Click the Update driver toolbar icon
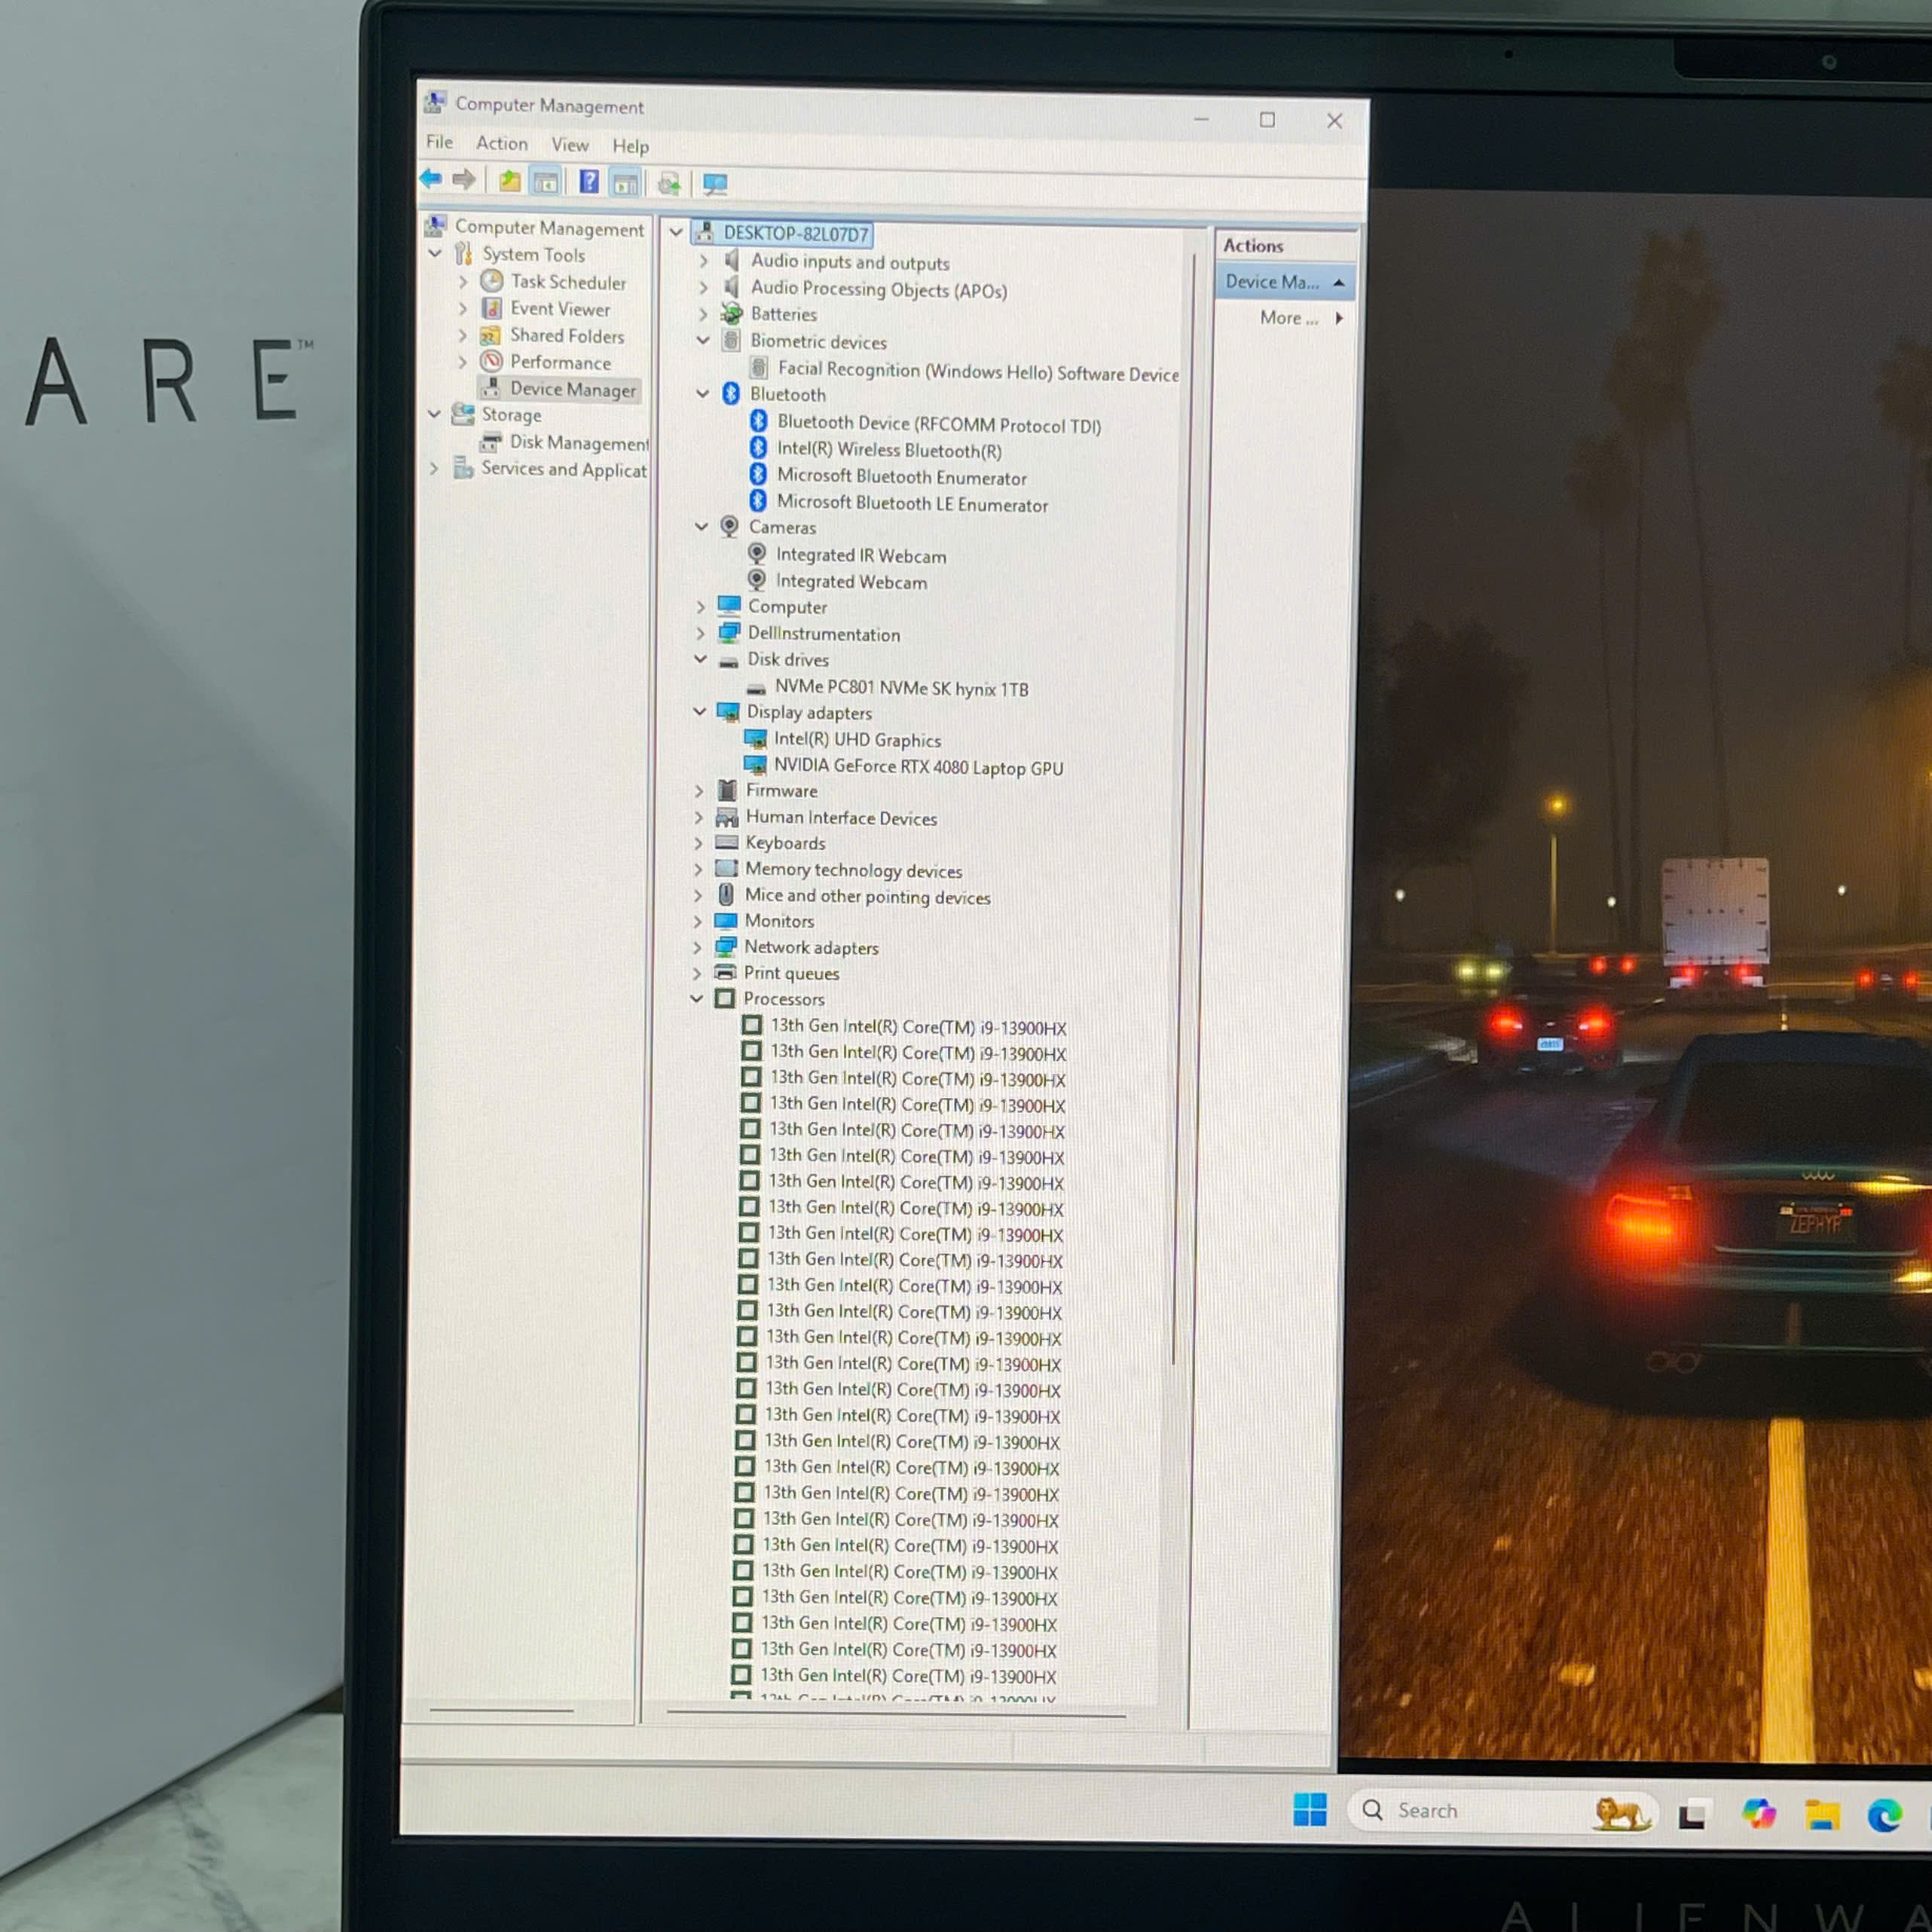Viewport: 1932px width, 1932px height. coord(669,183)
